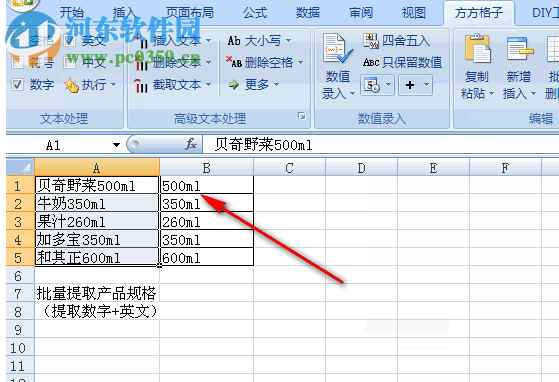Click the 新增插入 icon
The width and height of the screenshot is (559, 382).
coord(520,49)
